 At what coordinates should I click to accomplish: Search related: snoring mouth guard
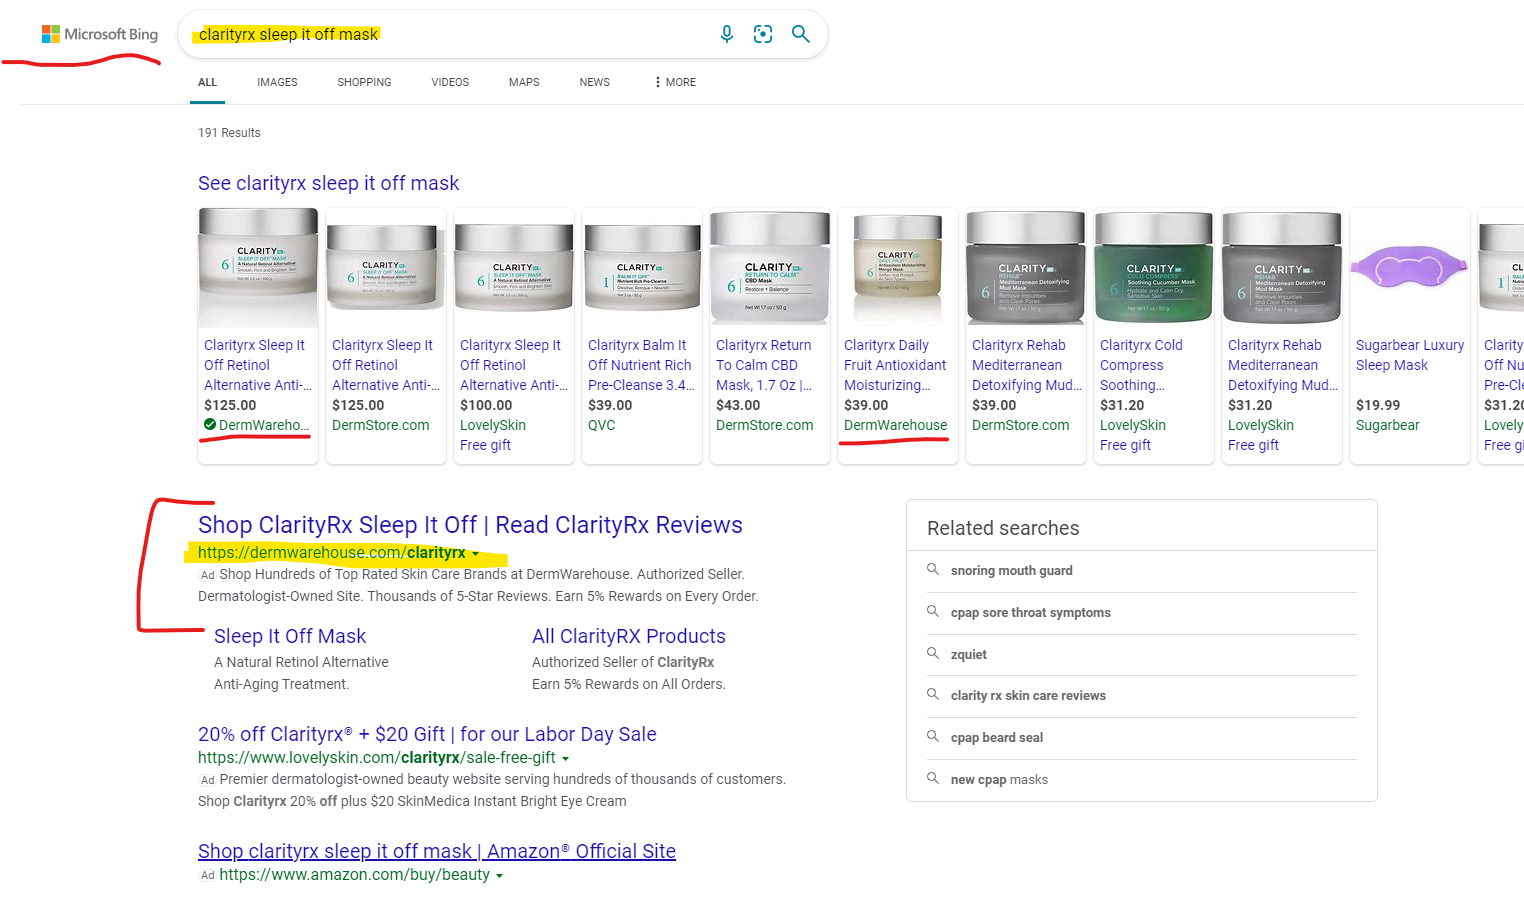[1012, 570]
